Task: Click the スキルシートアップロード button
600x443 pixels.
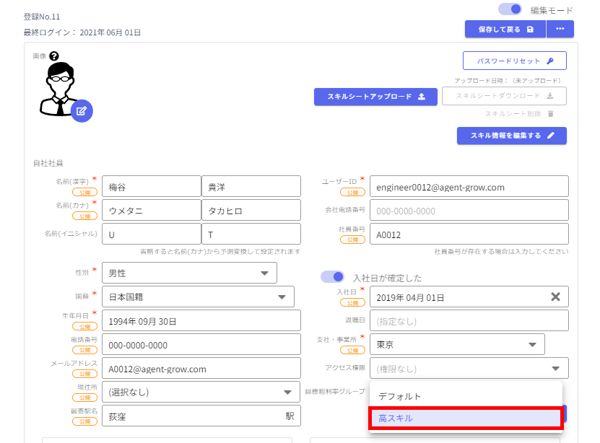Action: pos(377,97)
